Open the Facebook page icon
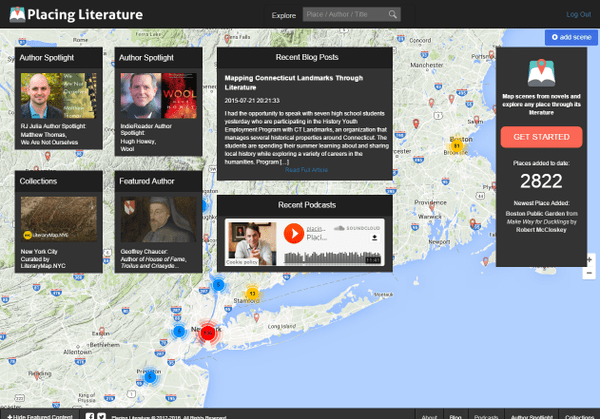 pyautogui.click(x=90, y=415)
